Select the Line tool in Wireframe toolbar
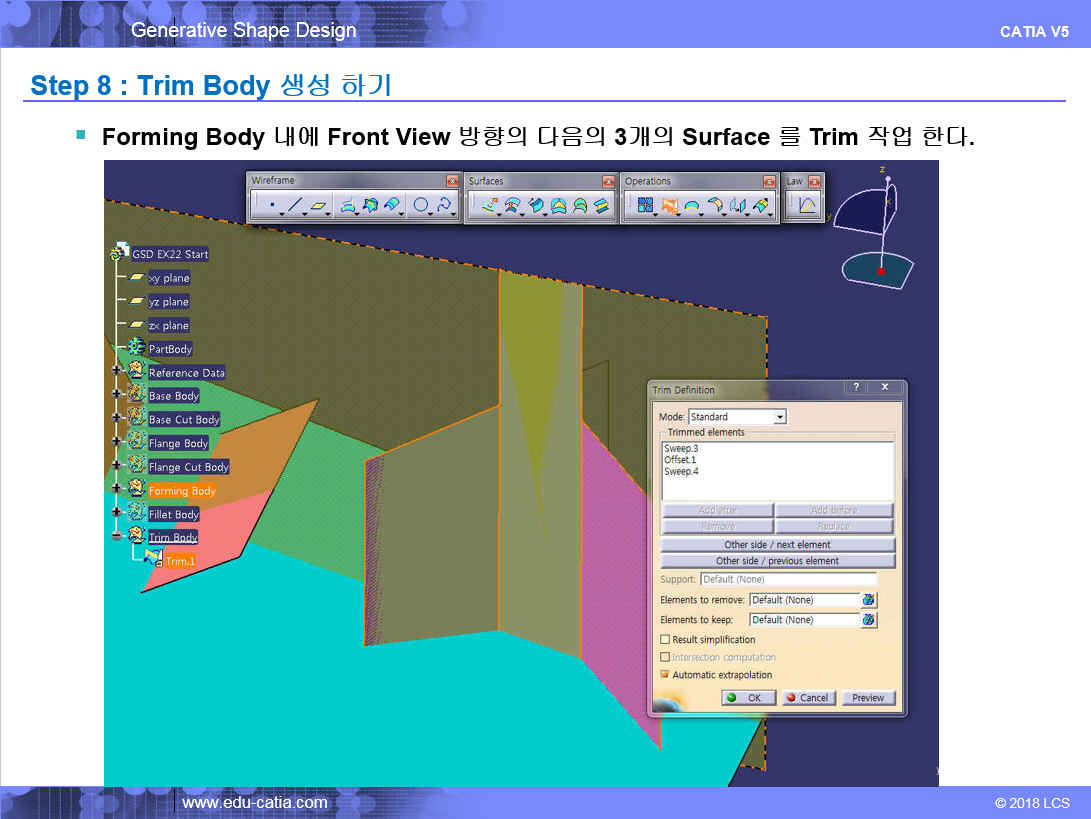 [295, 206]
